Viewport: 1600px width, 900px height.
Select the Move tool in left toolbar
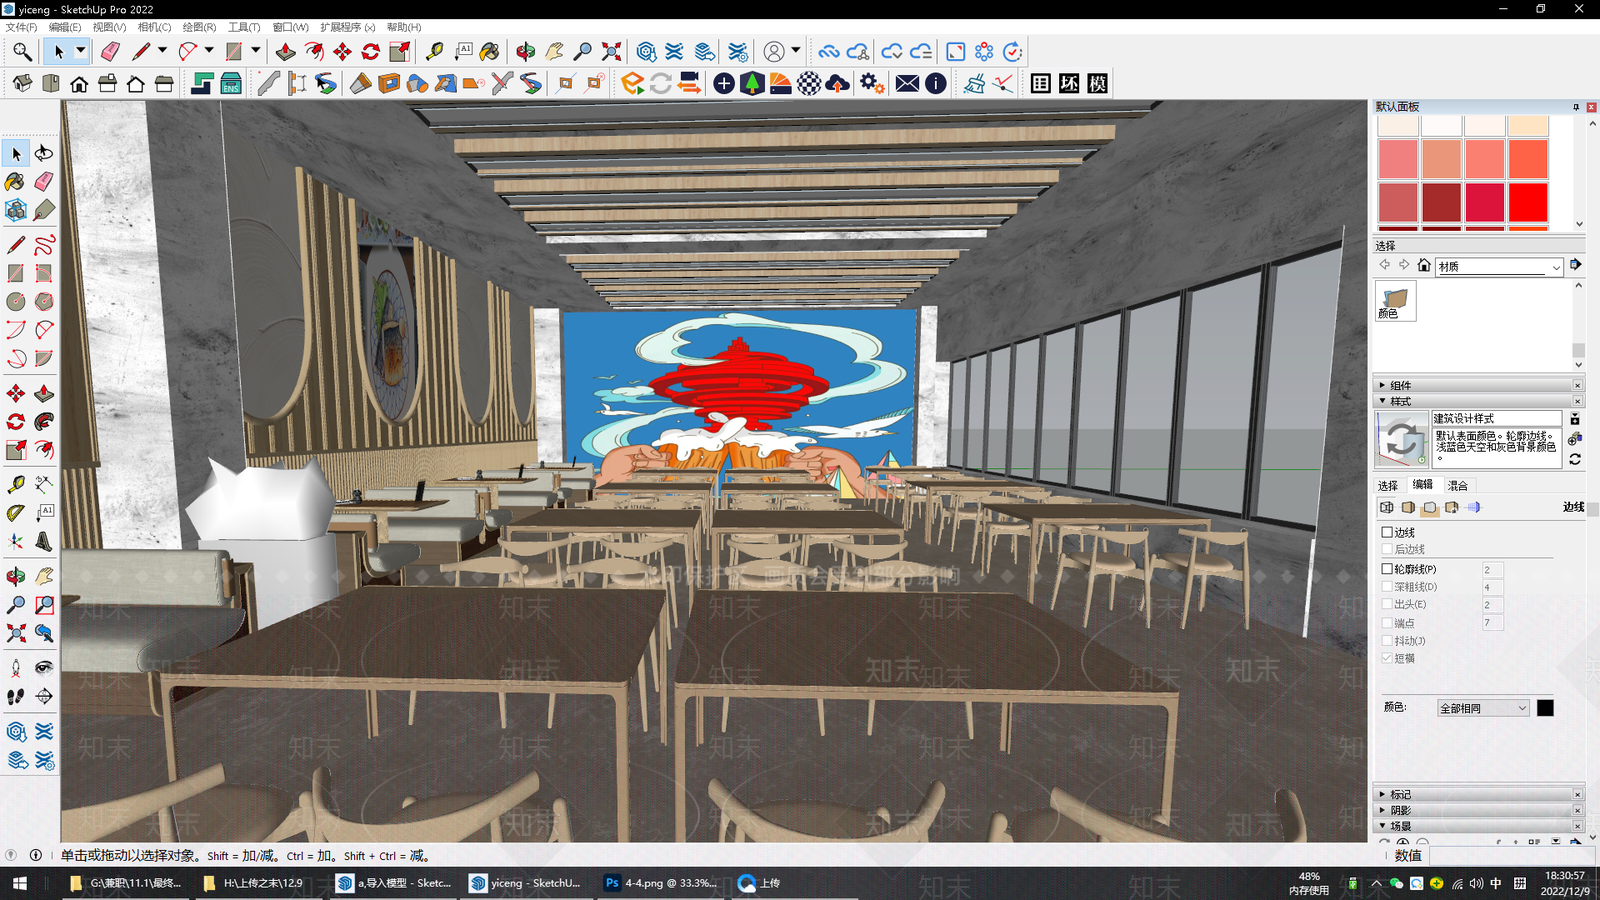coord(15,393)
